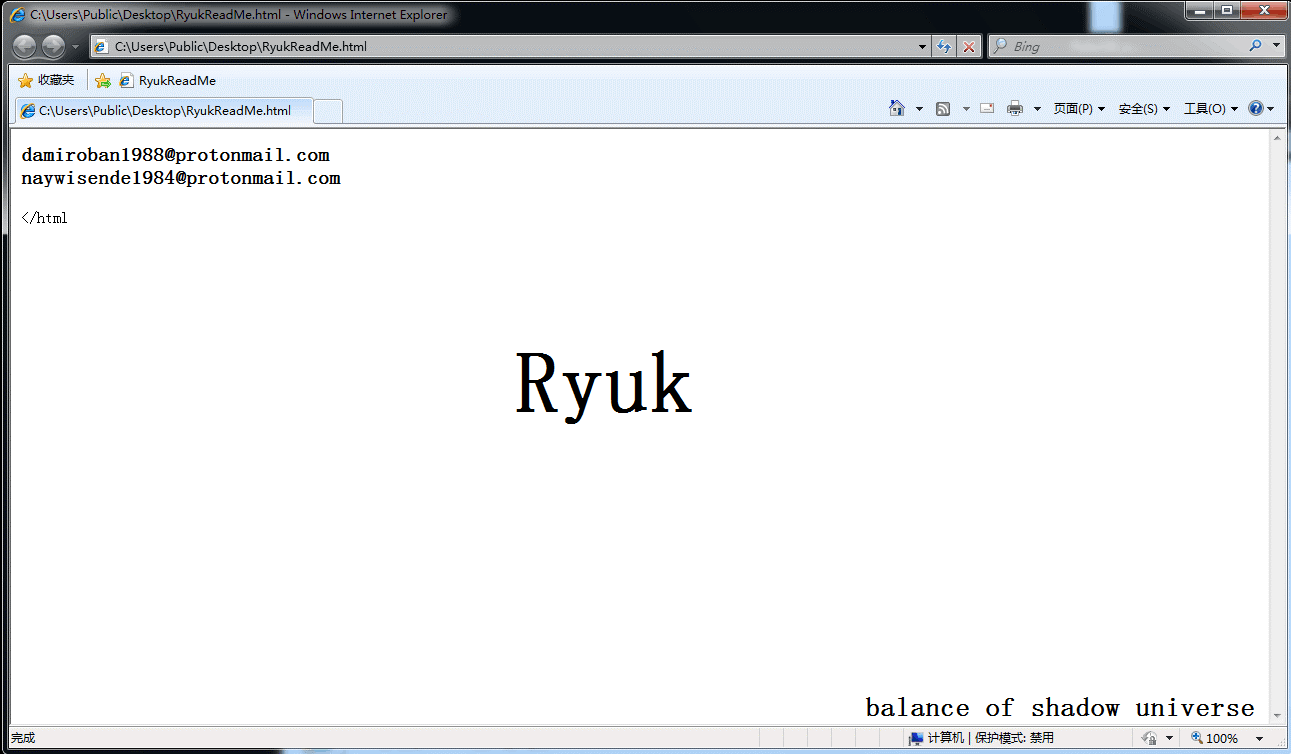1291x754 pixels.
Task: Click the RSS feeds icon
Action: pyautogui.click(x=942, y=108)
